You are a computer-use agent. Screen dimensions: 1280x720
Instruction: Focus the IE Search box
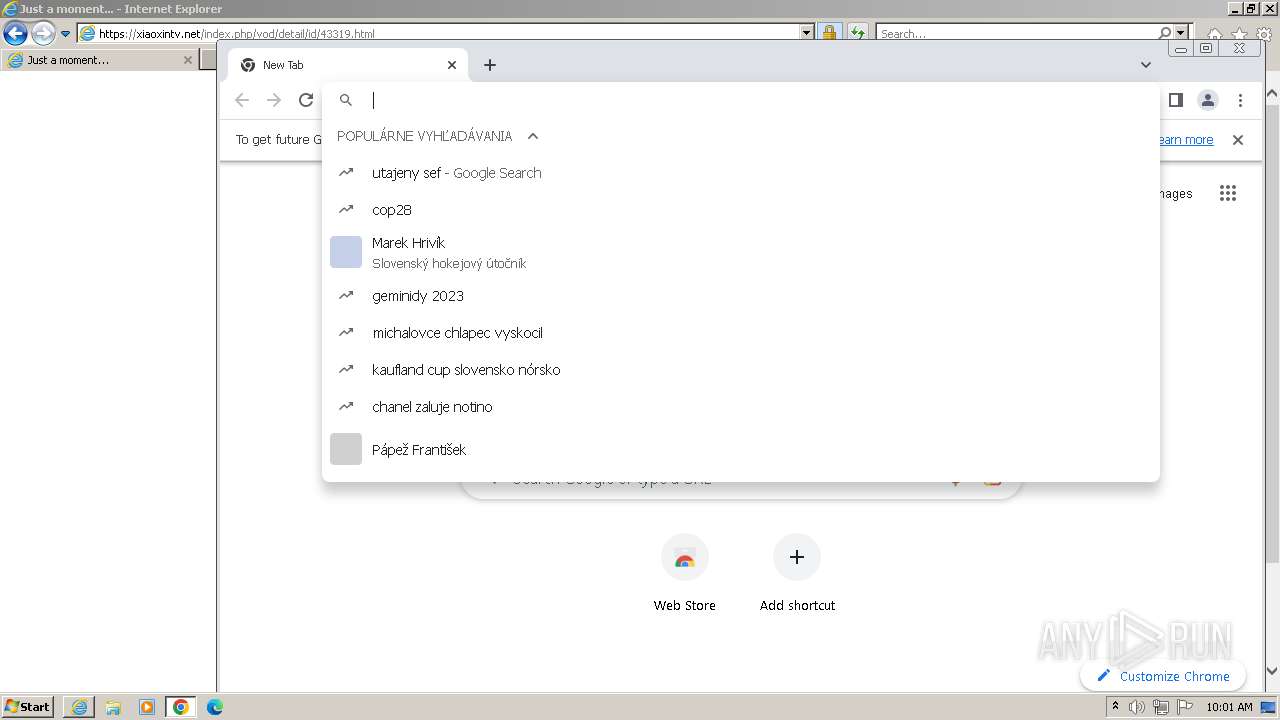(x=1016, y=33)
